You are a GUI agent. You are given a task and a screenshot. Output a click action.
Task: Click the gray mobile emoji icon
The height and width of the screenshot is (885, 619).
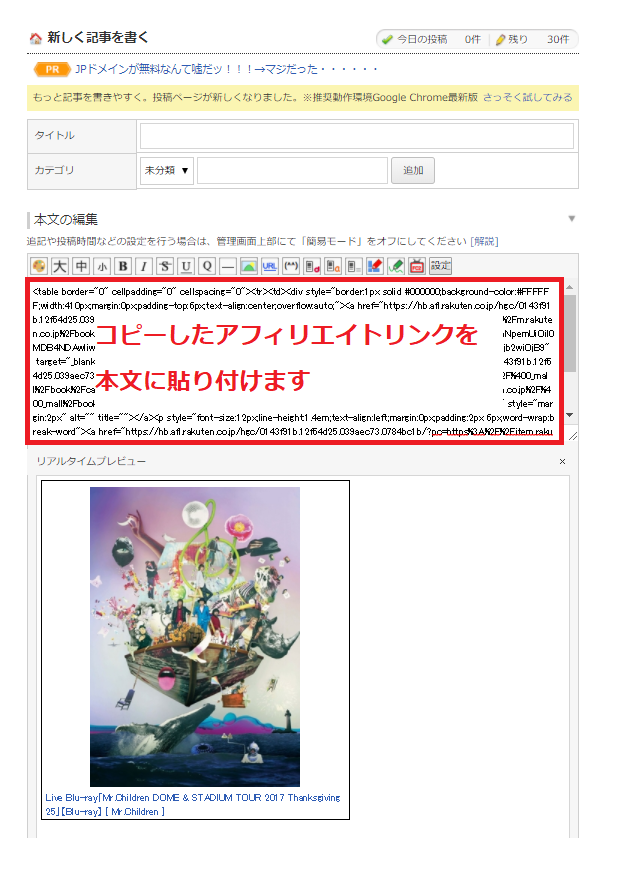tap(354, 266)
